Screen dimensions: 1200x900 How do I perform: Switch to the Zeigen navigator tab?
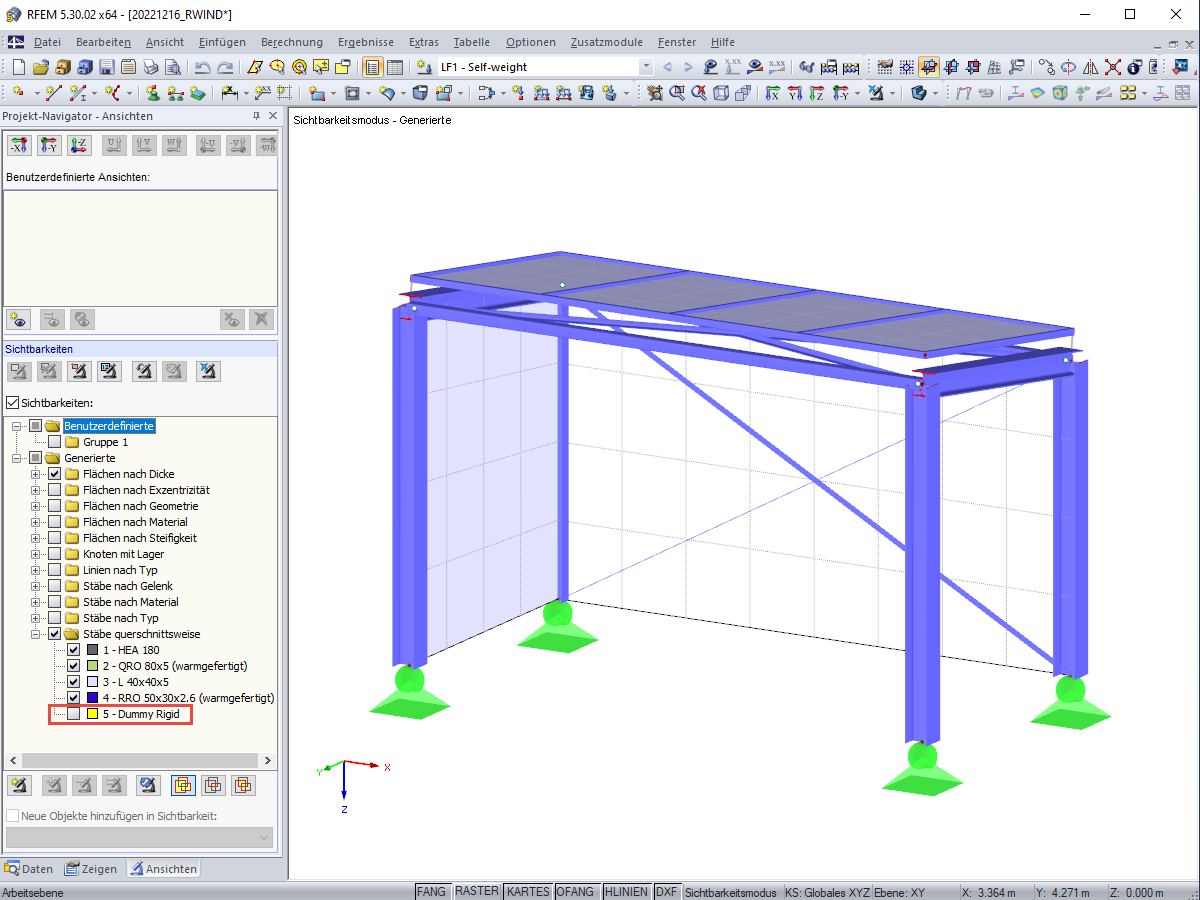(91, 869)
